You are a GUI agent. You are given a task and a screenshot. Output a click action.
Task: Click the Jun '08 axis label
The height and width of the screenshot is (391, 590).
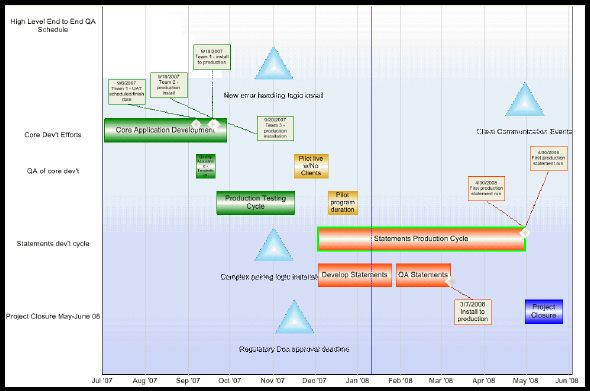click(x=567, y=380)
